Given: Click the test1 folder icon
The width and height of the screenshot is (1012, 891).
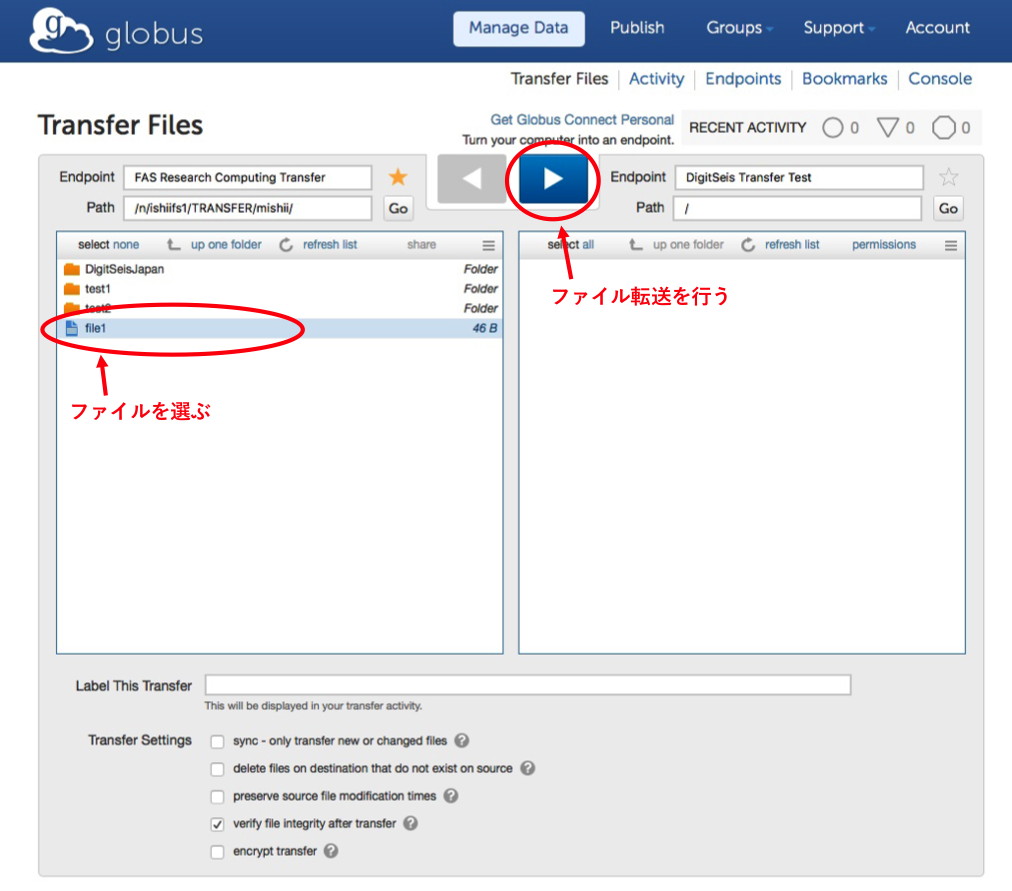Looking at the screenshot, I should point(72,289).
